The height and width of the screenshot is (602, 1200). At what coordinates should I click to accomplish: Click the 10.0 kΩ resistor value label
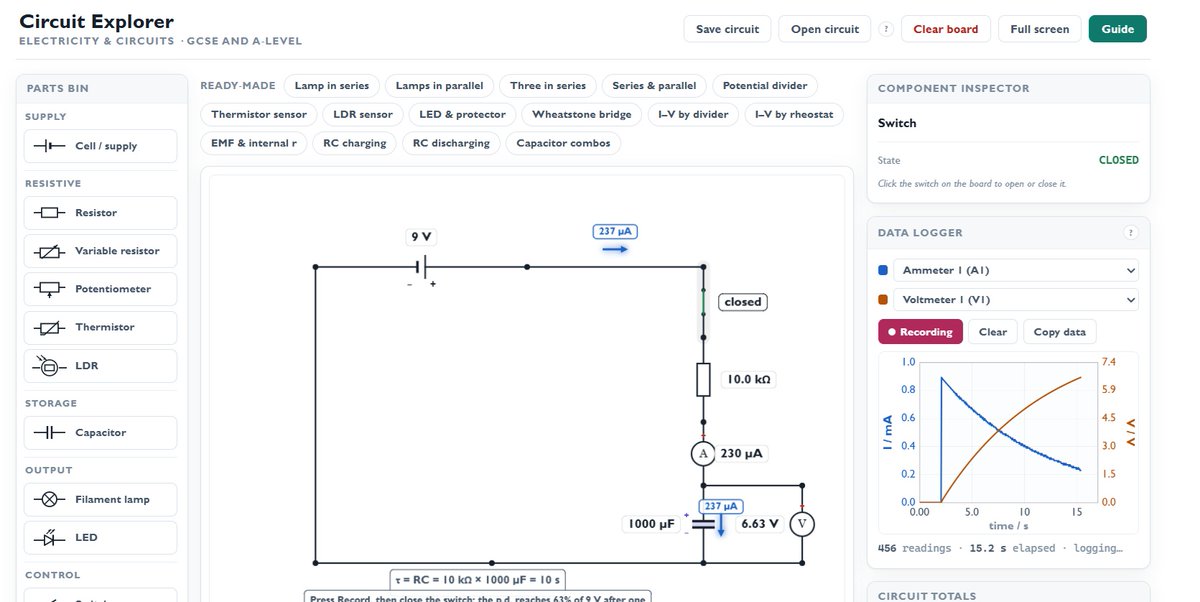[x=748, y=380]
